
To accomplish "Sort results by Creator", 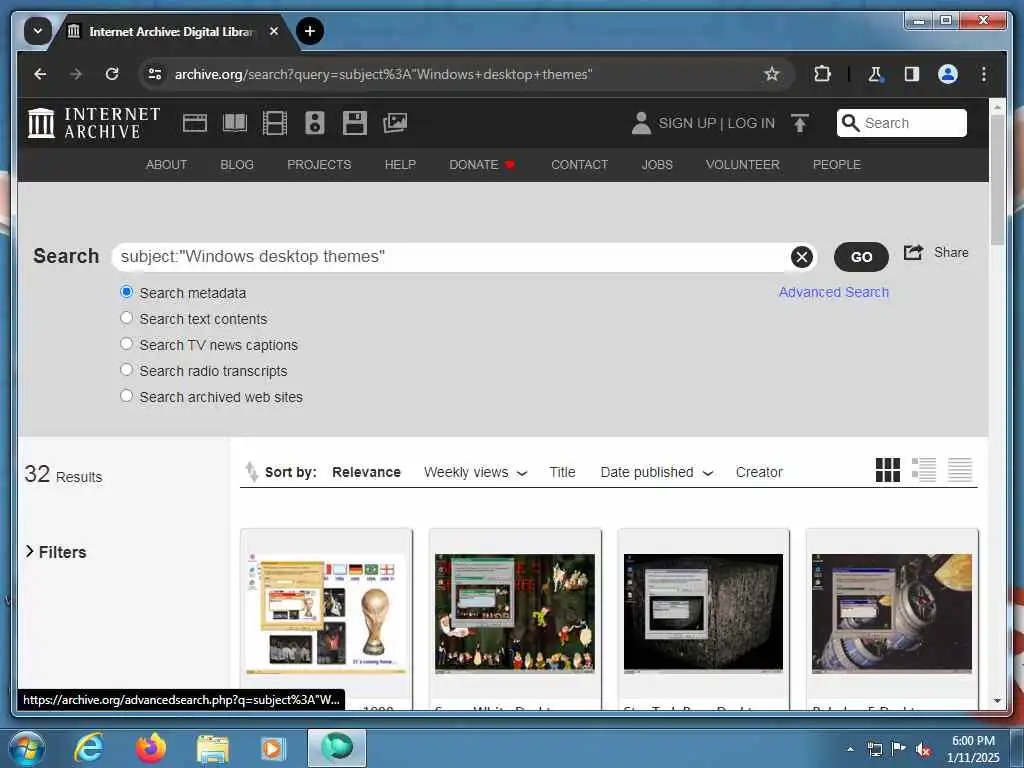I will [x=759, y=472].
